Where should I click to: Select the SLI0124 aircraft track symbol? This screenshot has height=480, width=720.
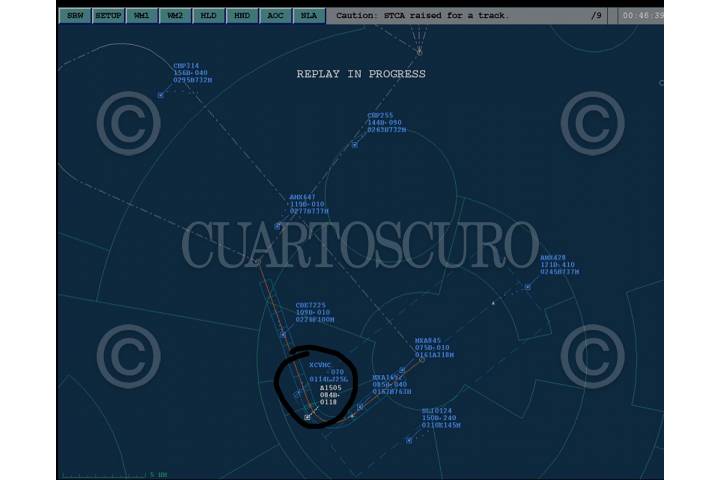[409, 439]
